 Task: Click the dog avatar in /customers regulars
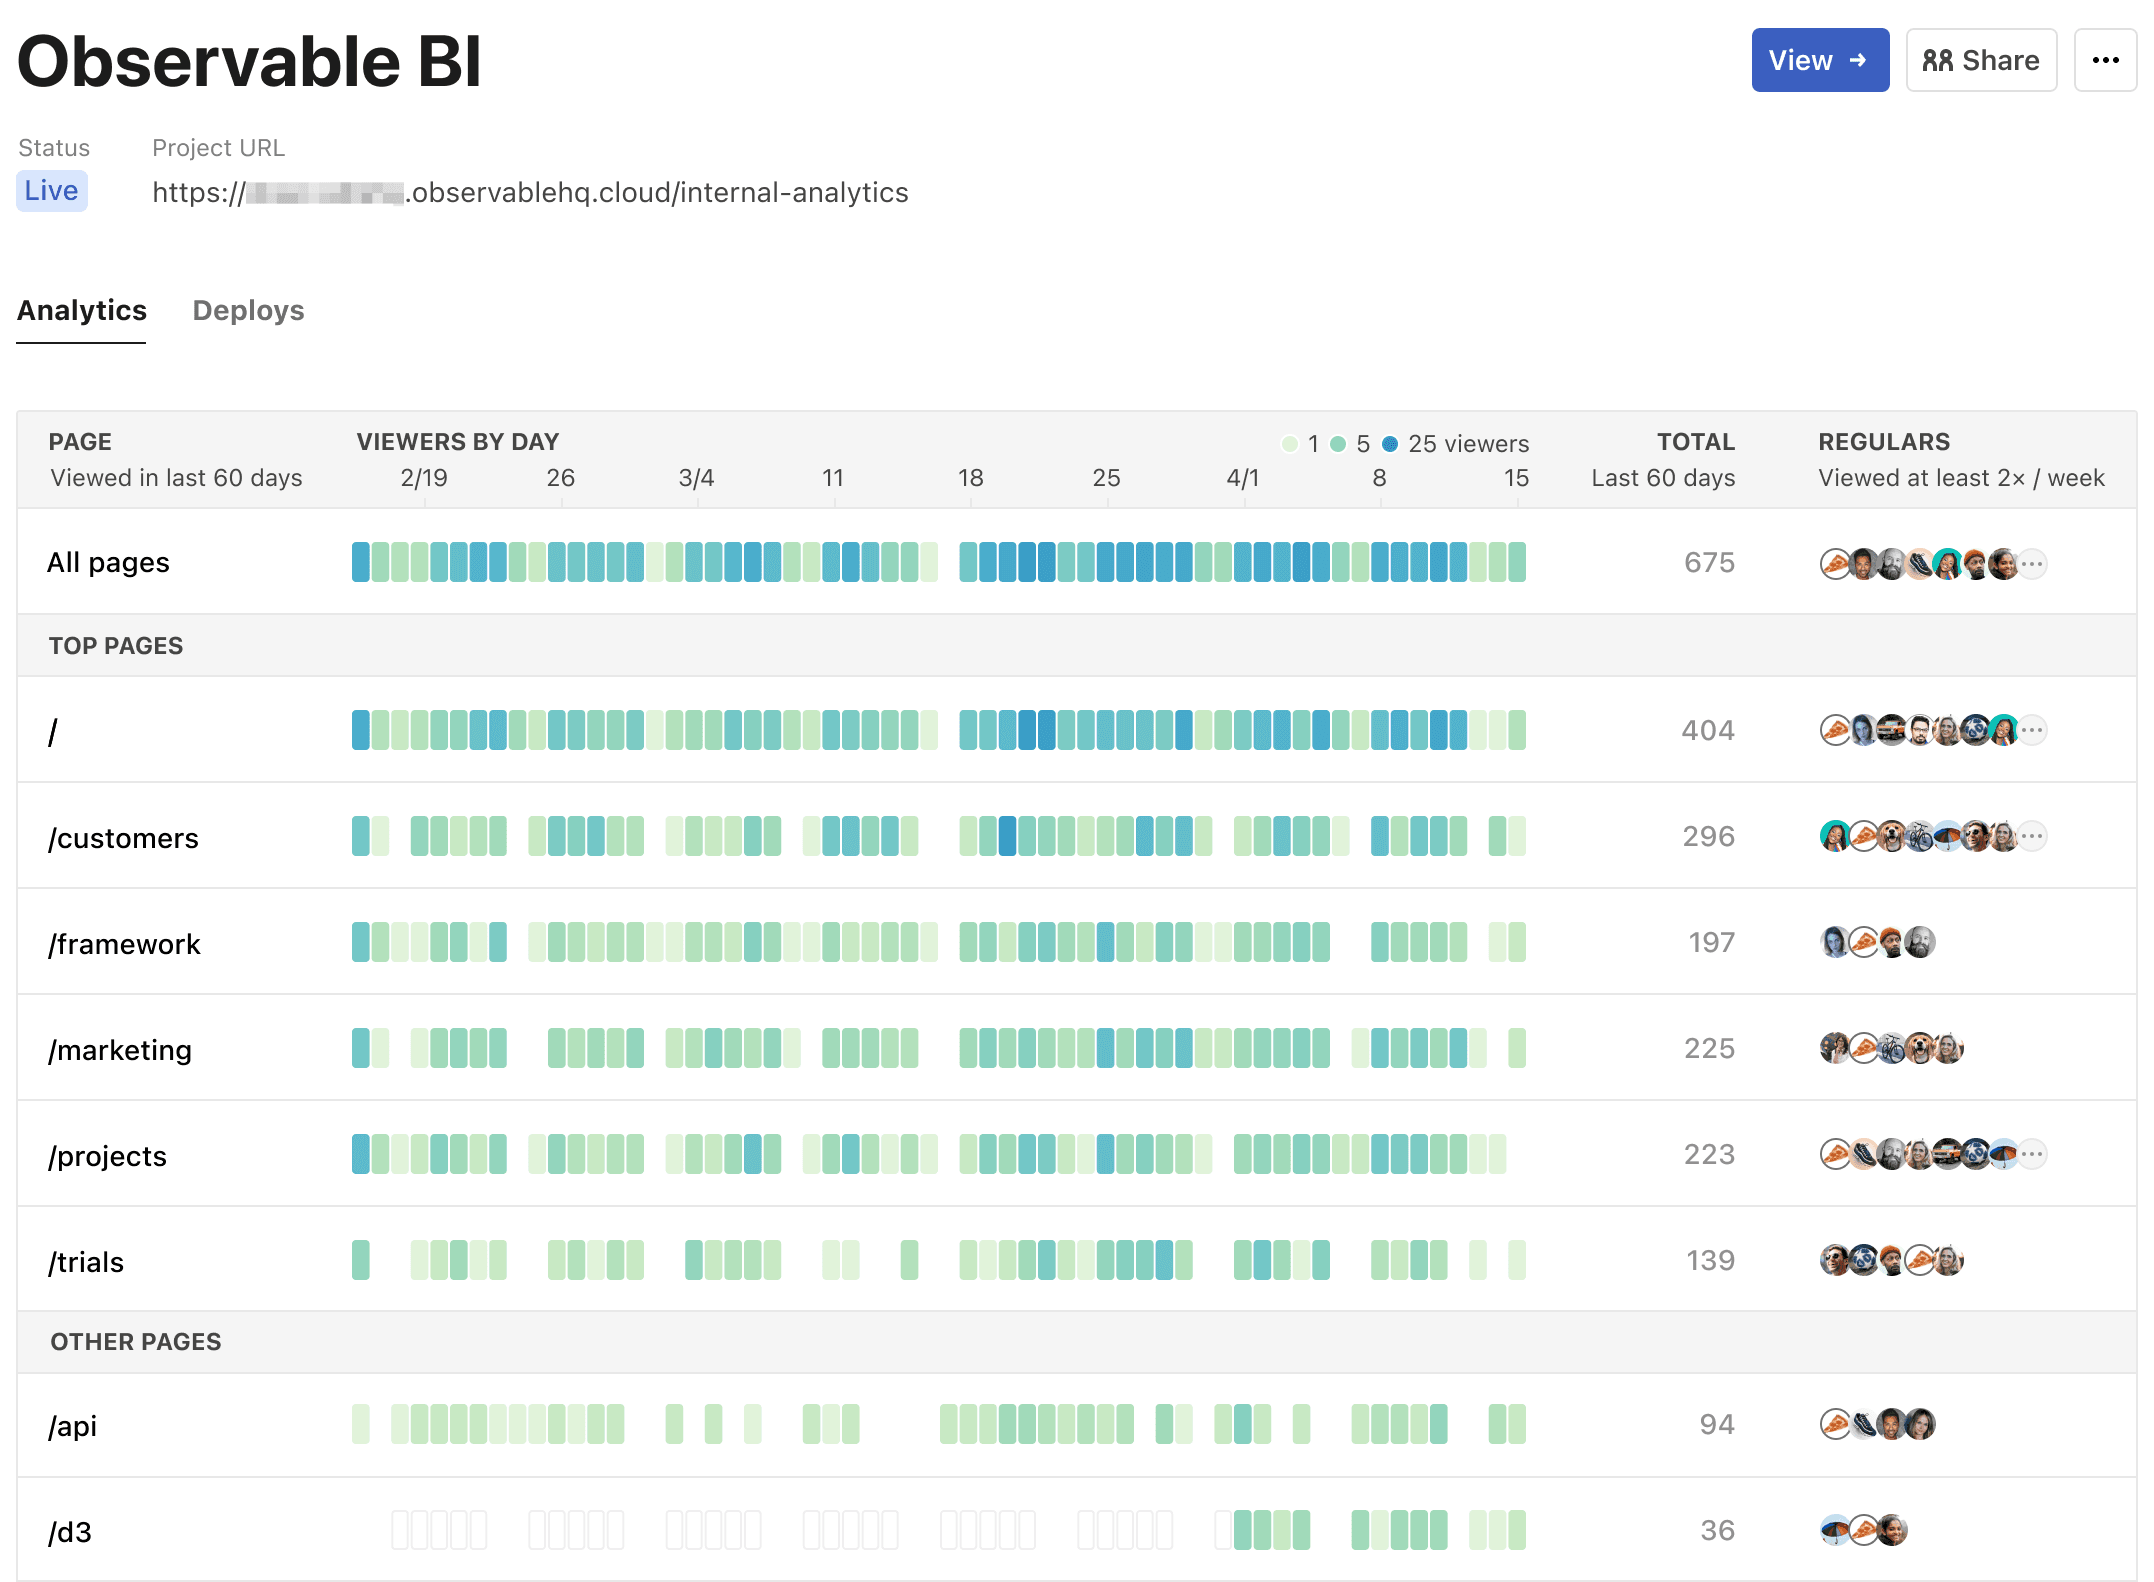pos(1891,836)
